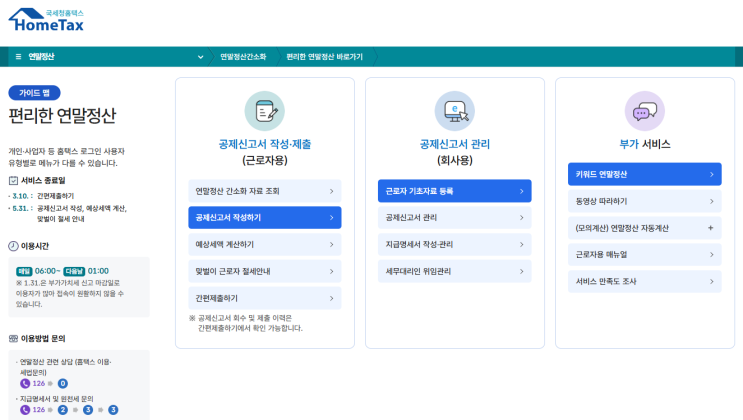The width and height of the screenshot is (743, 420).
Task: Click the speech bubble icon above 부가 서비스
Action: click(645, 111)
